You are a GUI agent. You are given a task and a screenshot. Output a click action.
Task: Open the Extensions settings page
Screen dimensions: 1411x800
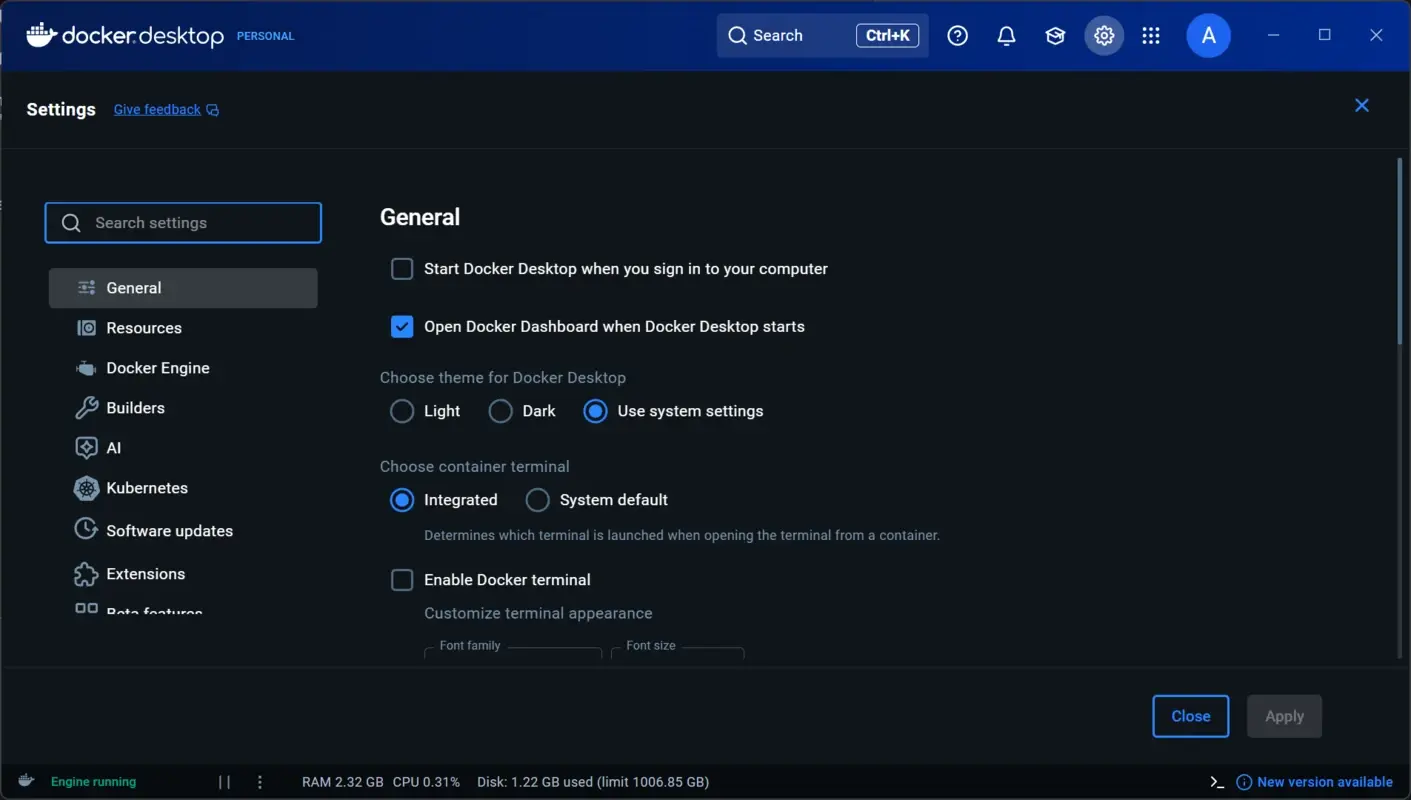[145, 573]
